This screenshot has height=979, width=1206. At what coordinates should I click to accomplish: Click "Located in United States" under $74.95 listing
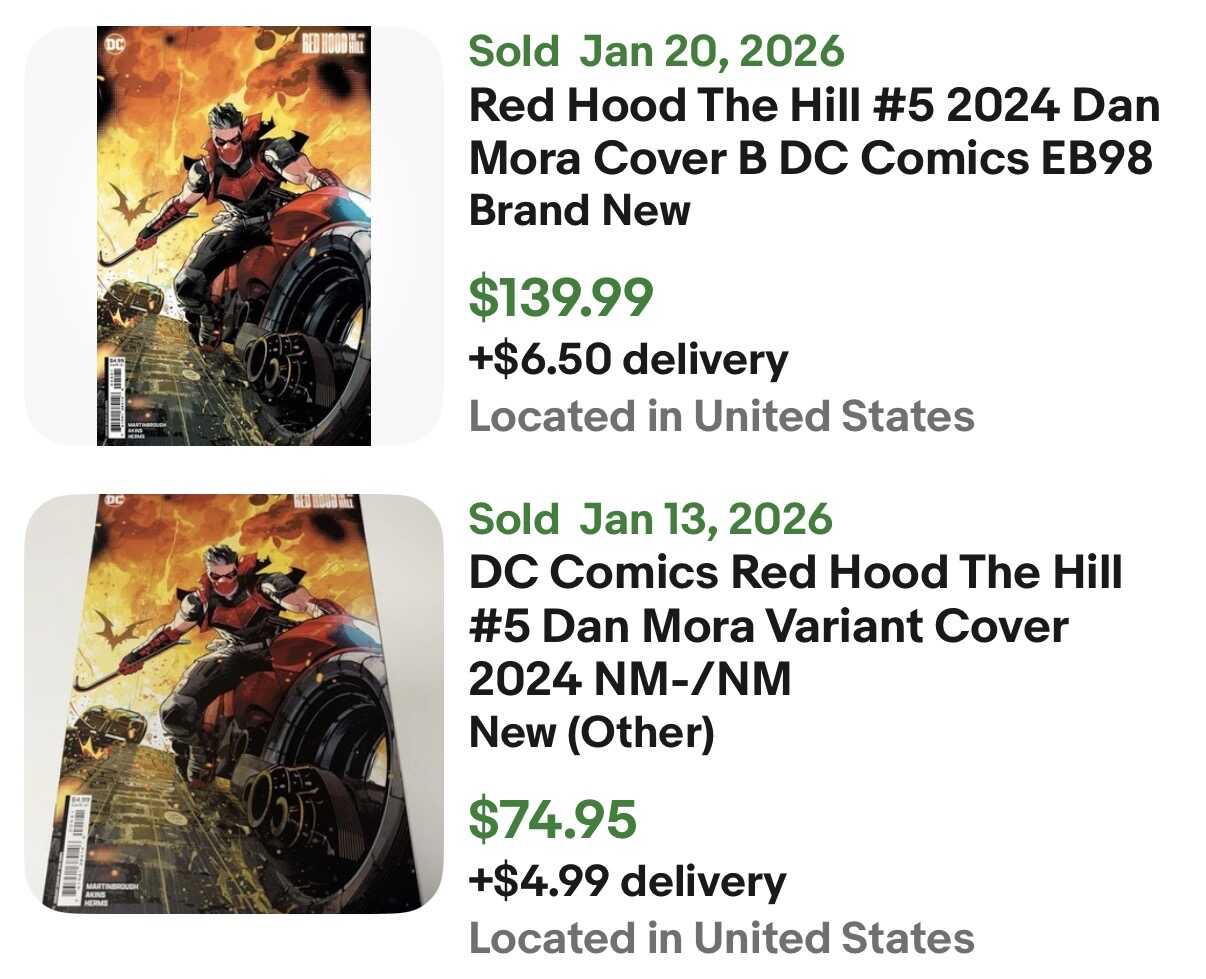(x=721, y=938)
